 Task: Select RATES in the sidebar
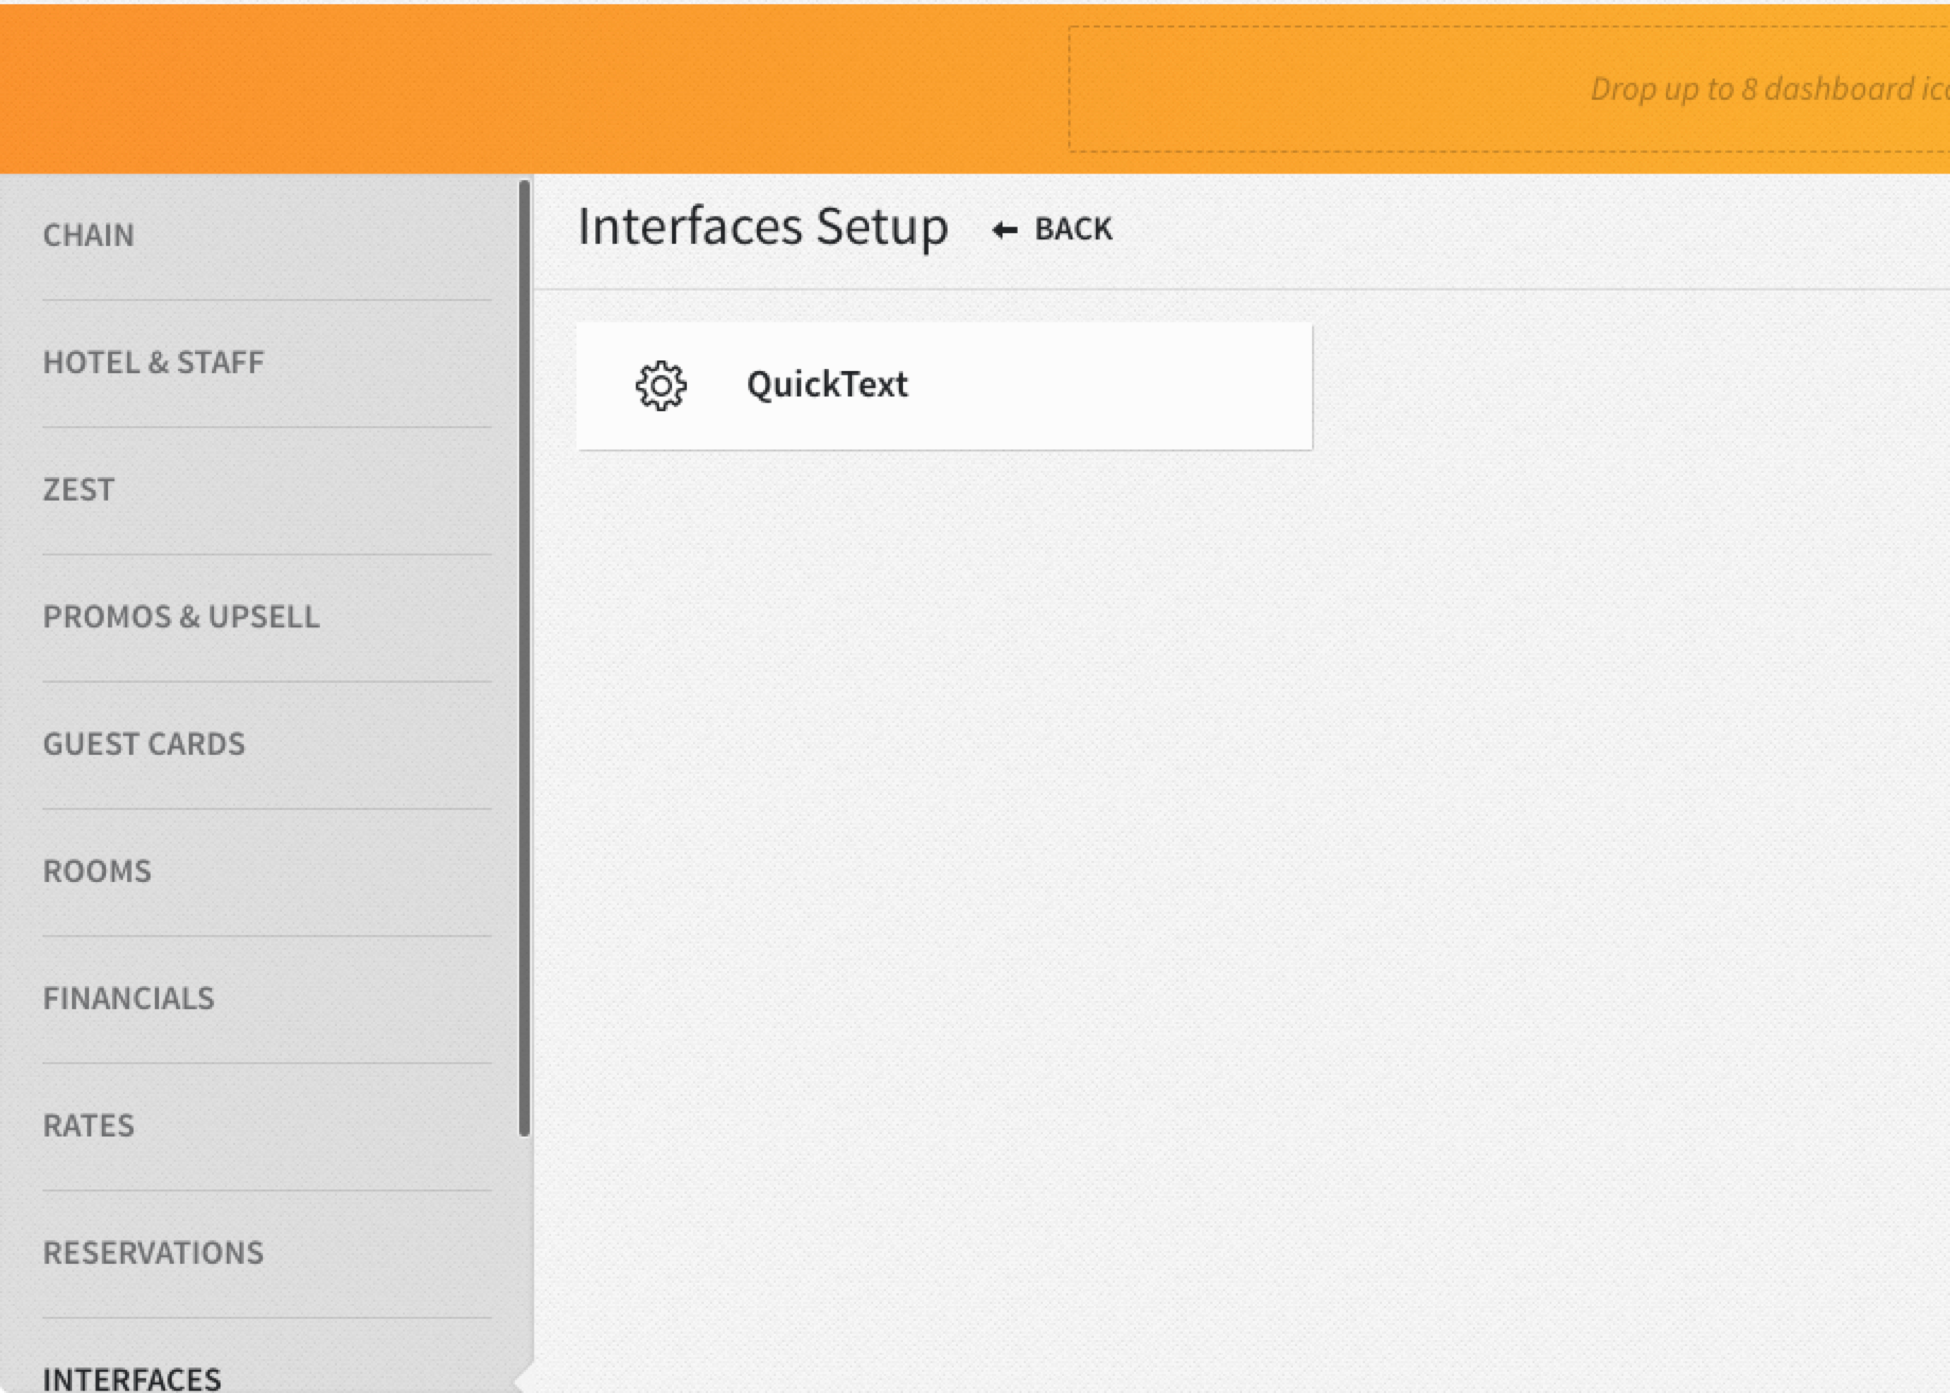(x=89, y=1125)
